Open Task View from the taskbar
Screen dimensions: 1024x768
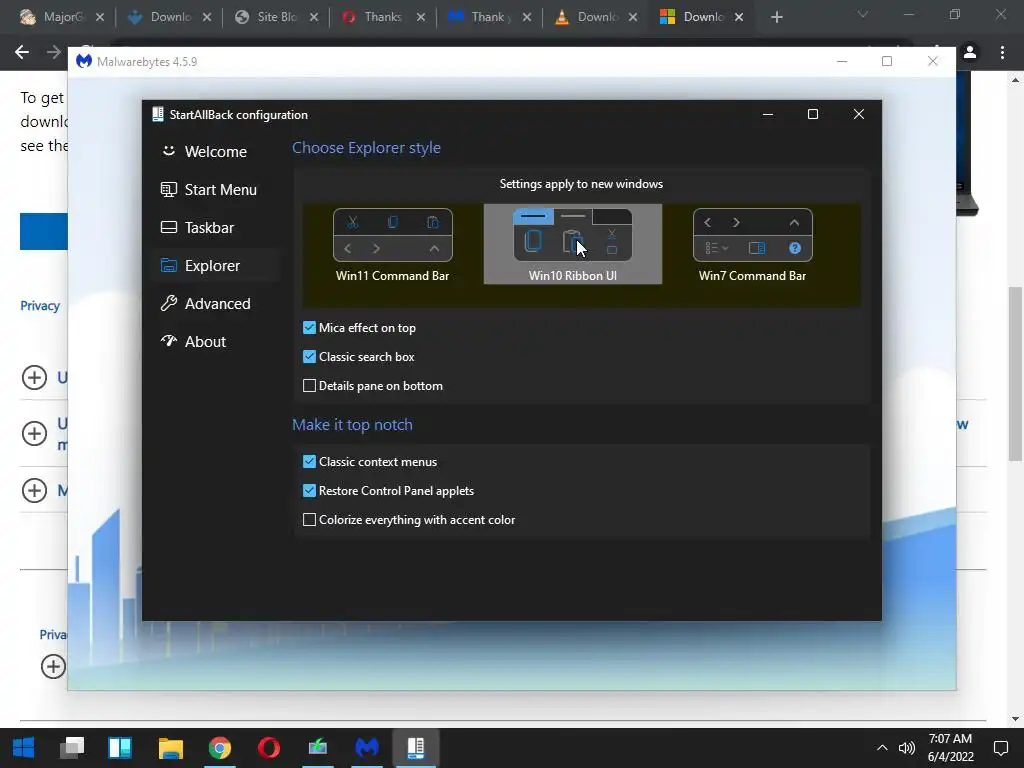coord(72,748)
